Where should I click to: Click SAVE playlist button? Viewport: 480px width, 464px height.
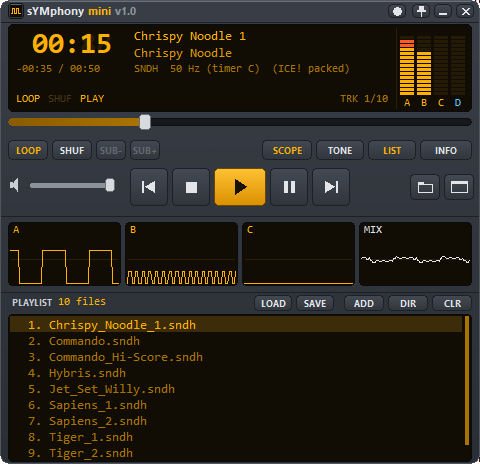pyautogui.click(x=315, y=304)
